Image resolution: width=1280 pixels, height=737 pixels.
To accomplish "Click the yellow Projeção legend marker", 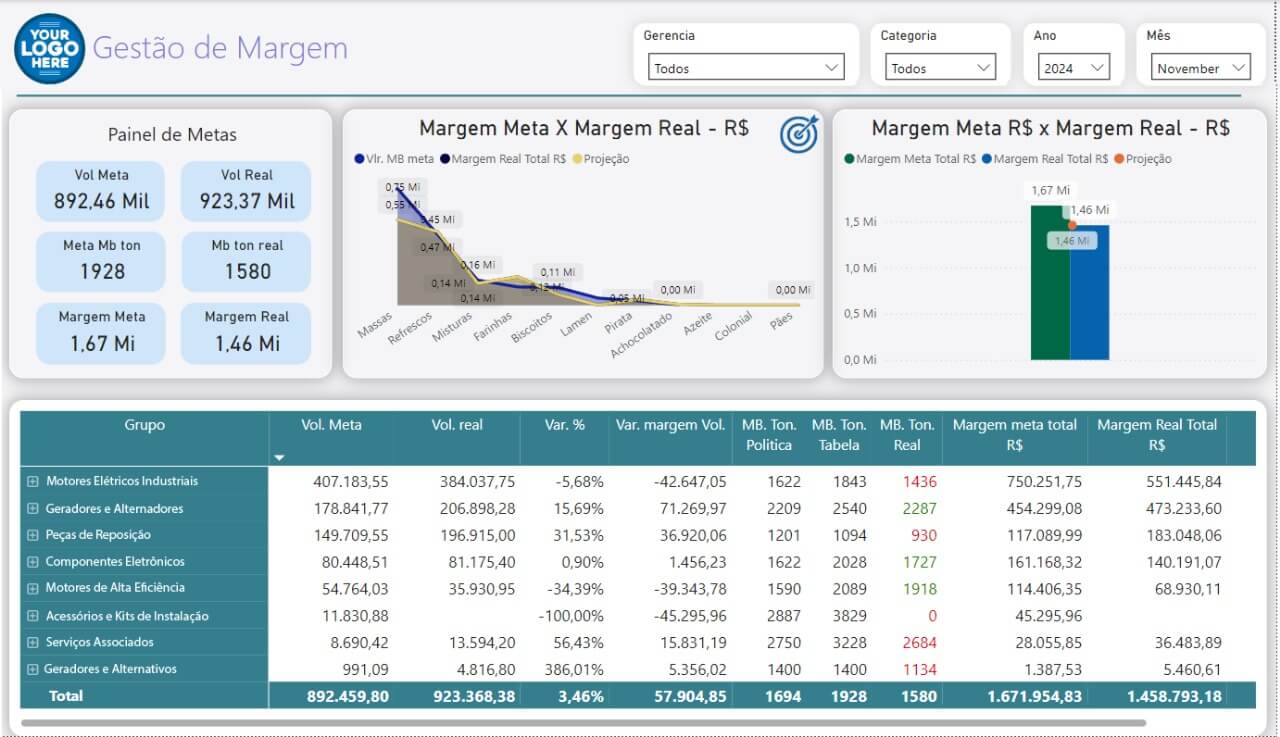I will click(x=577, y=159).
